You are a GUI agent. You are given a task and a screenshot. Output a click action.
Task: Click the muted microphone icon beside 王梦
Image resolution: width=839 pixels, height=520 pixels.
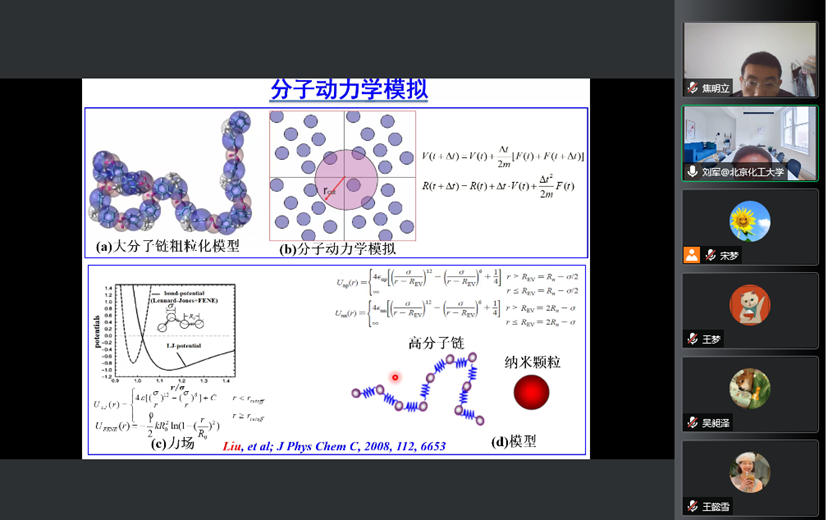click(693, 339)
